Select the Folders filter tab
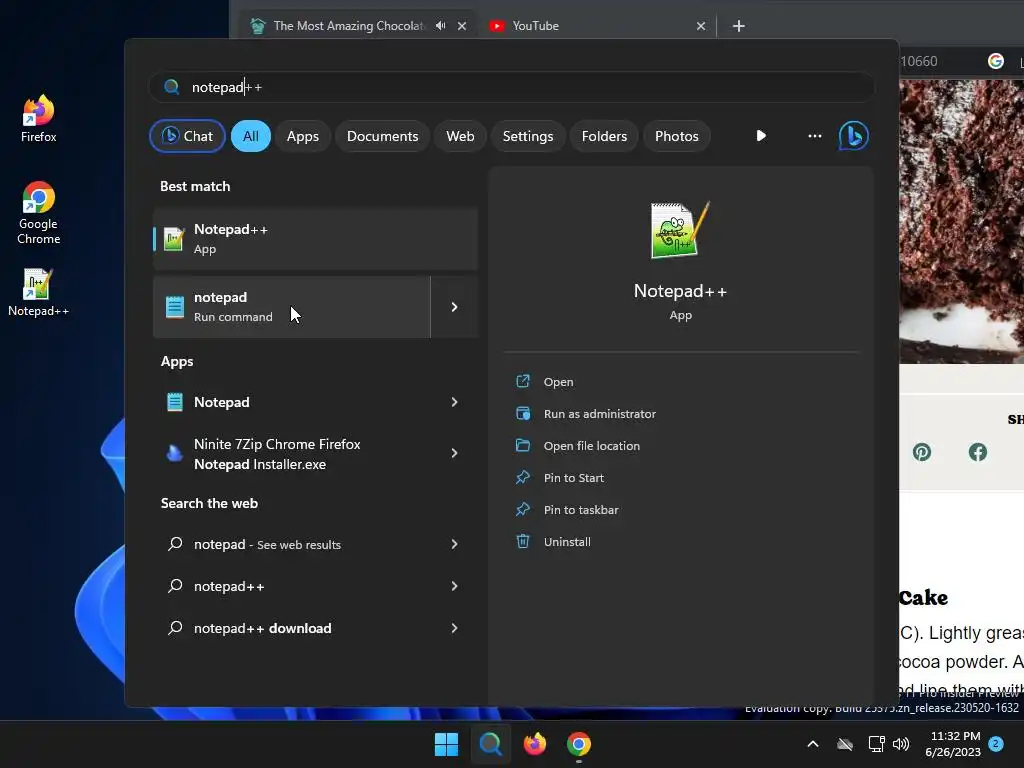 point(604,136)
